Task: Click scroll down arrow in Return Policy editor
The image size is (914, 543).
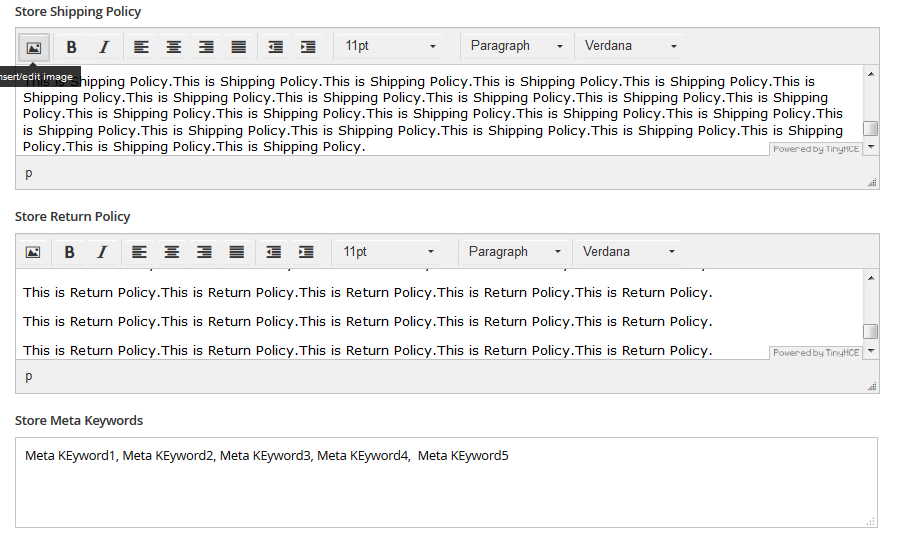Action: (x=871, y=351)
